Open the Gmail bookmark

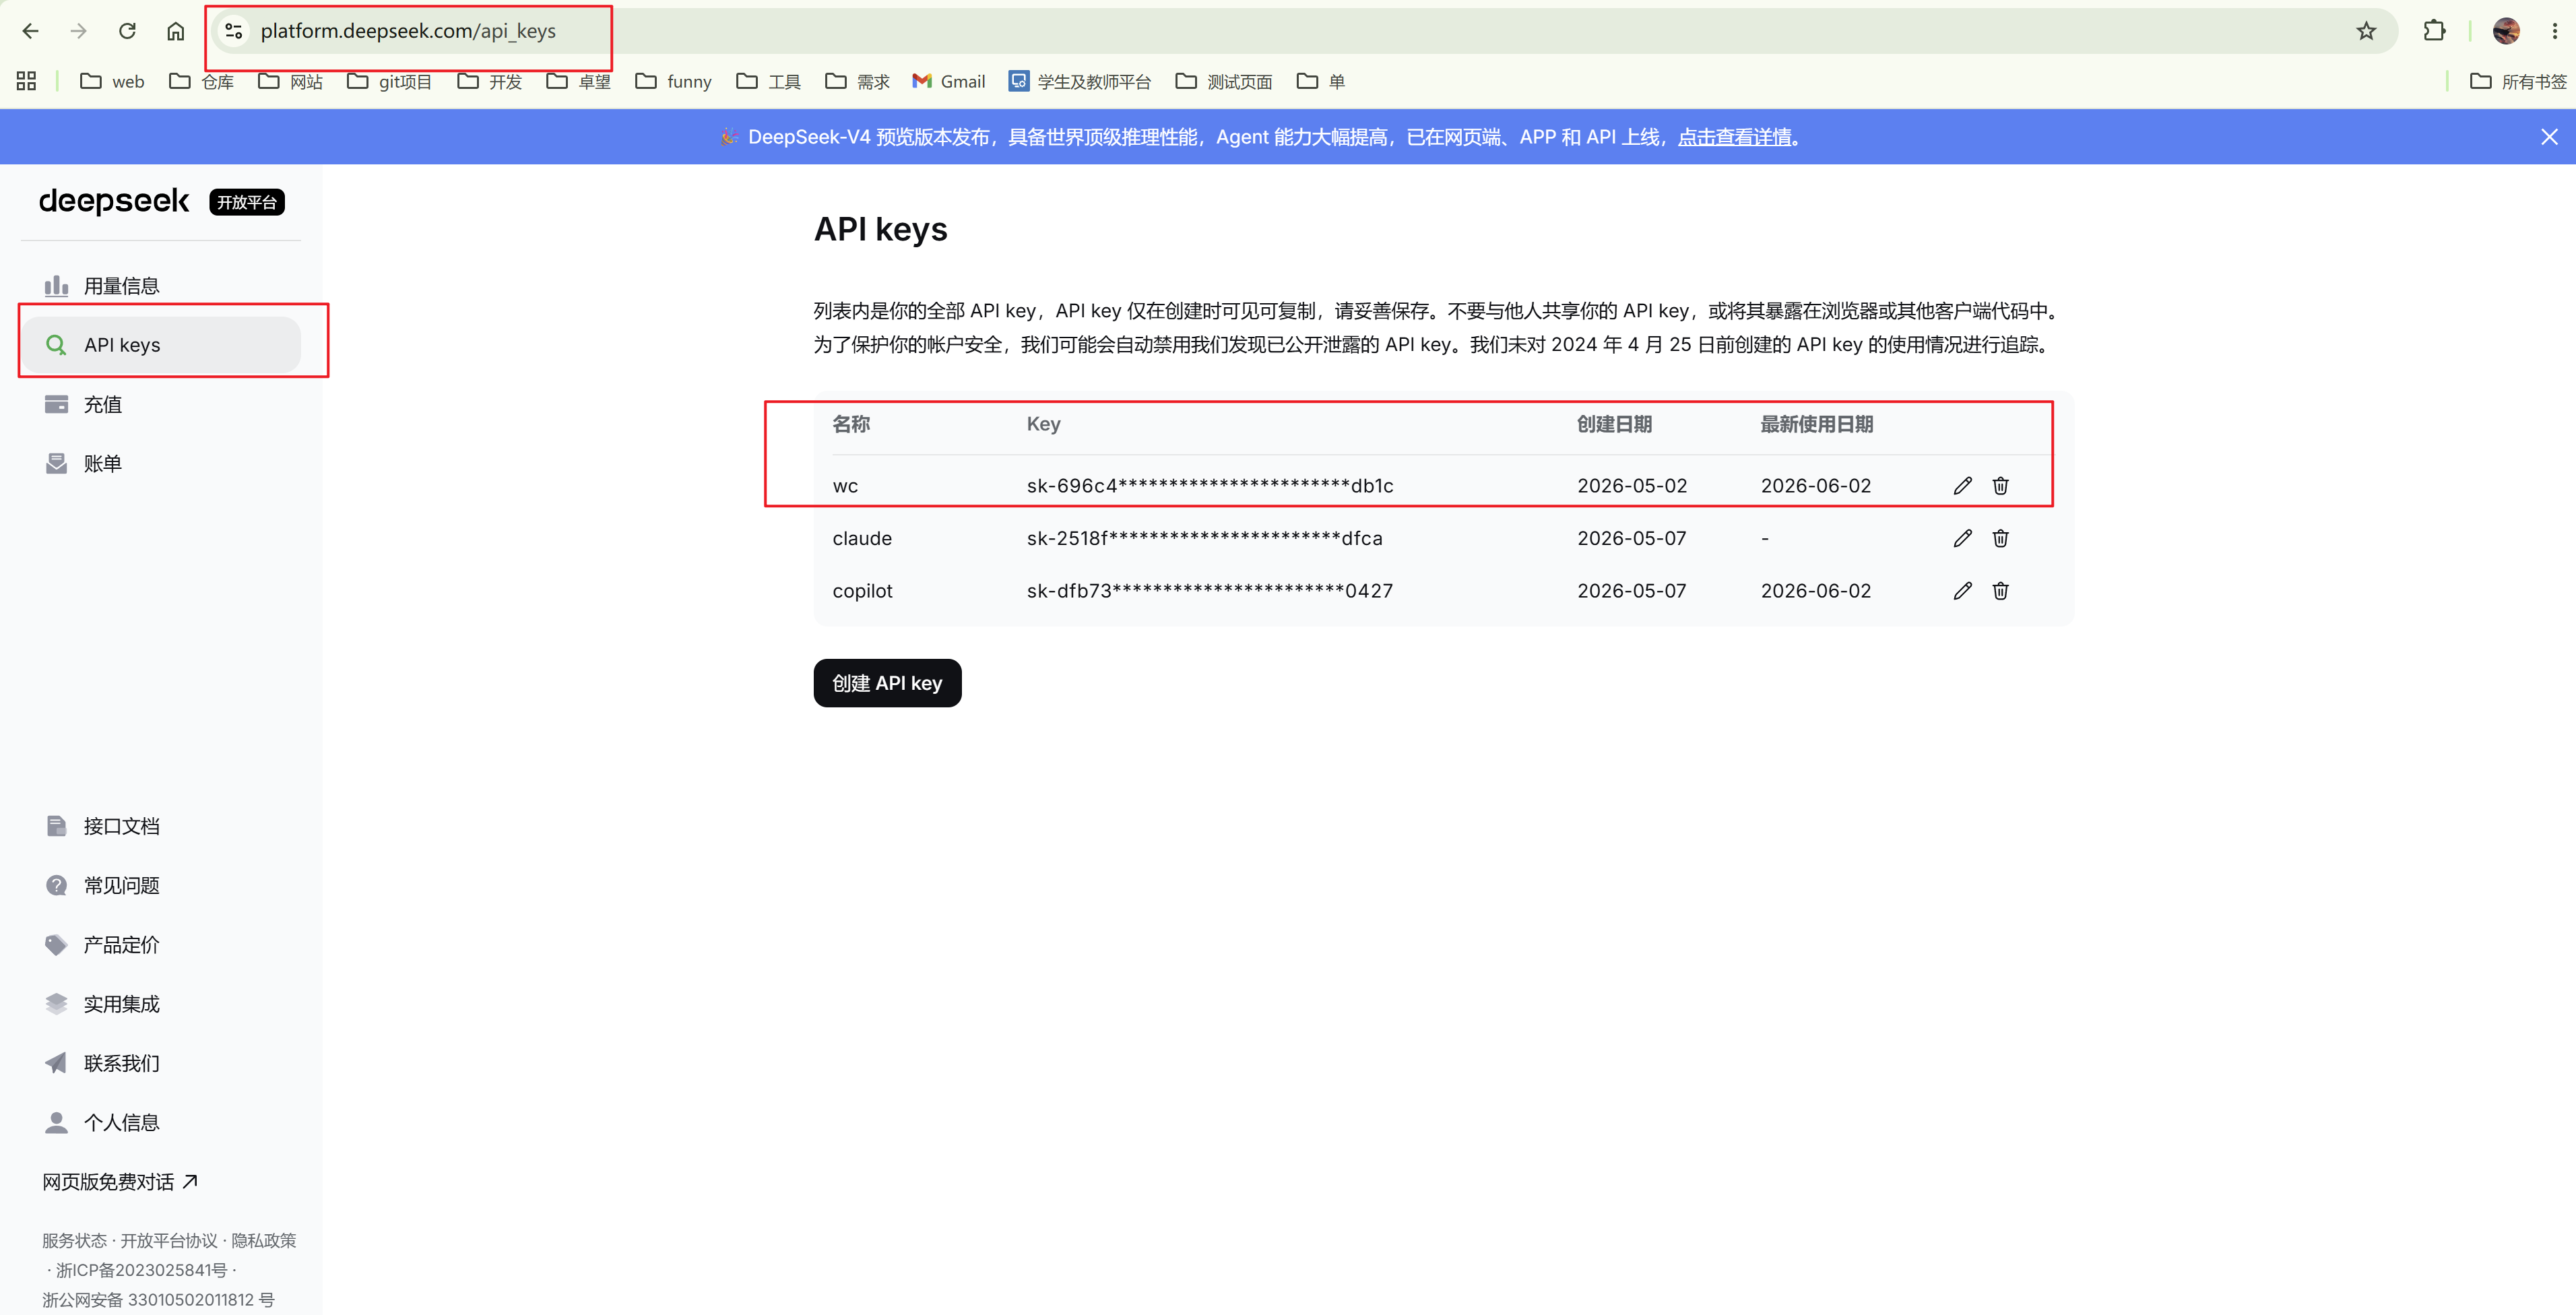coord(949,81)
